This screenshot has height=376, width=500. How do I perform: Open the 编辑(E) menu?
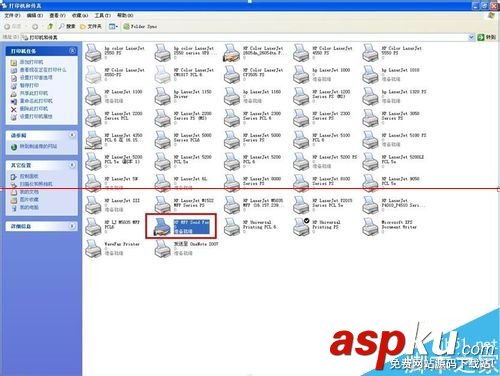pos(35,15)
